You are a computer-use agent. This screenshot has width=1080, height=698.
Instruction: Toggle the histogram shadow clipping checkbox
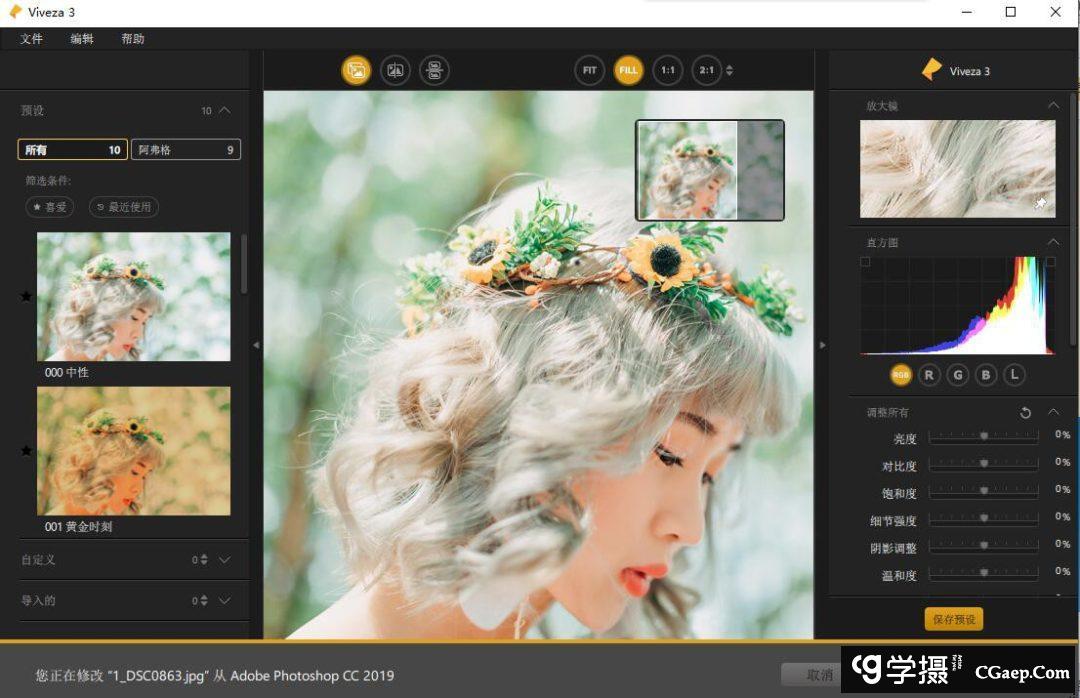[865, 262]
